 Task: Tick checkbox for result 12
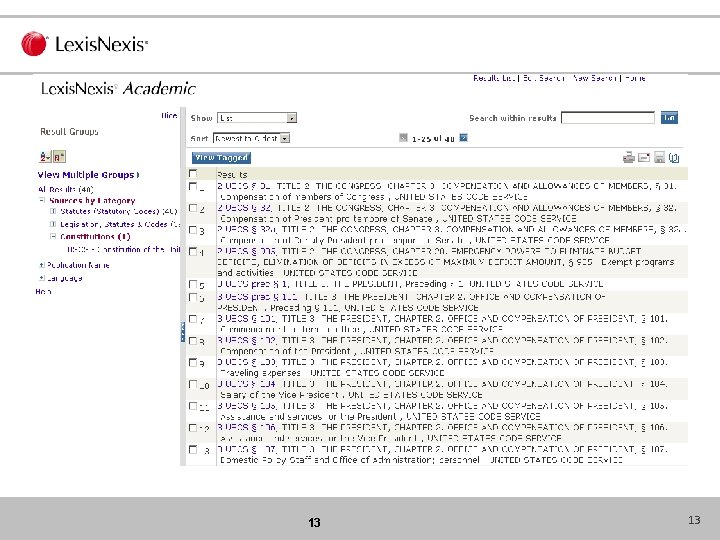click(193, 428)
